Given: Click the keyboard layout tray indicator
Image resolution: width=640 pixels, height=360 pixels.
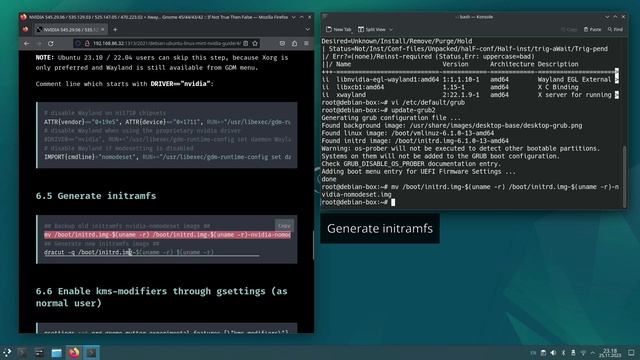Looking at the screenshot, I should (533, 353).
